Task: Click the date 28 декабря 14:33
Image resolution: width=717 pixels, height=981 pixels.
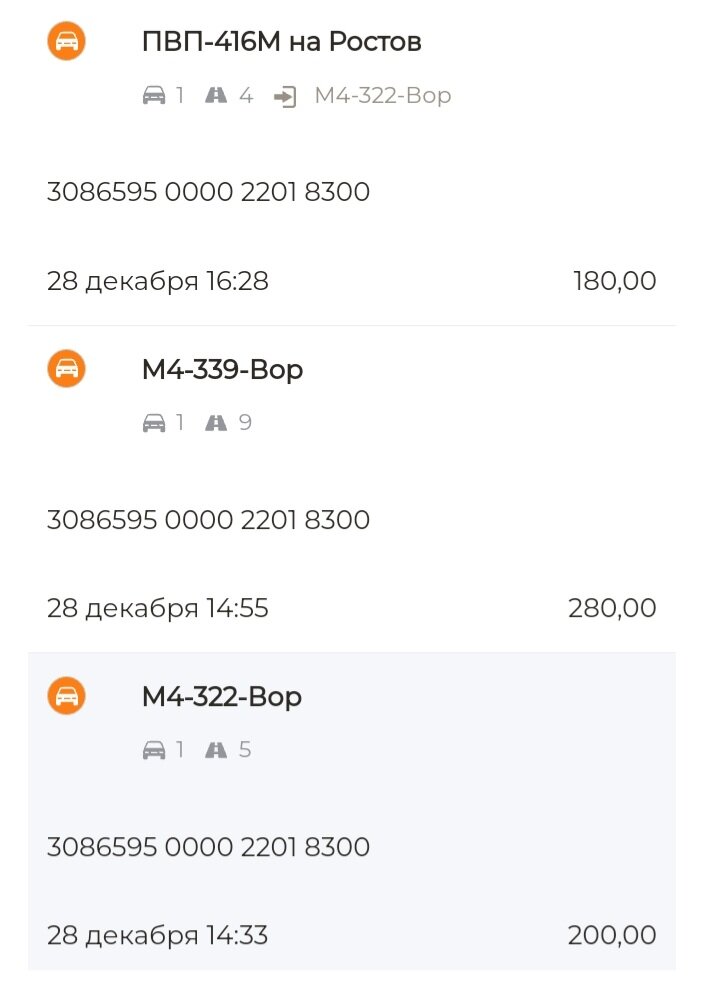Action: coord(158,935)
